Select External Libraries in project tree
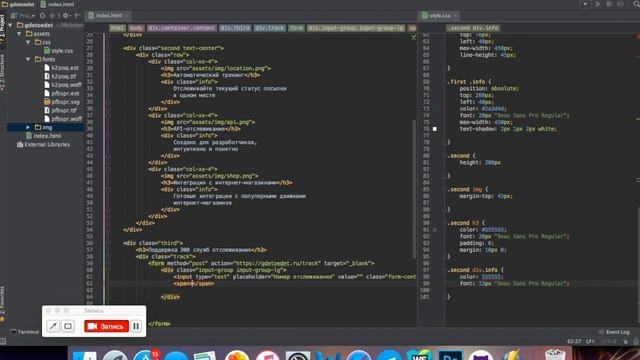Viewport: 640px width, 360px height. (x=43, y=144)
